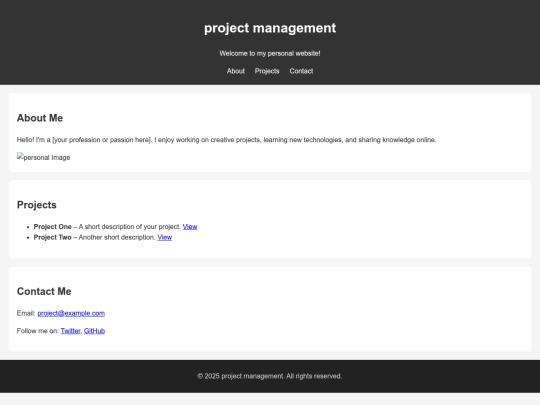Click 'Welcome to my personal website!' tagline
Image resolution: width=540 pixels, height=405 pixels.
[270, 53]
